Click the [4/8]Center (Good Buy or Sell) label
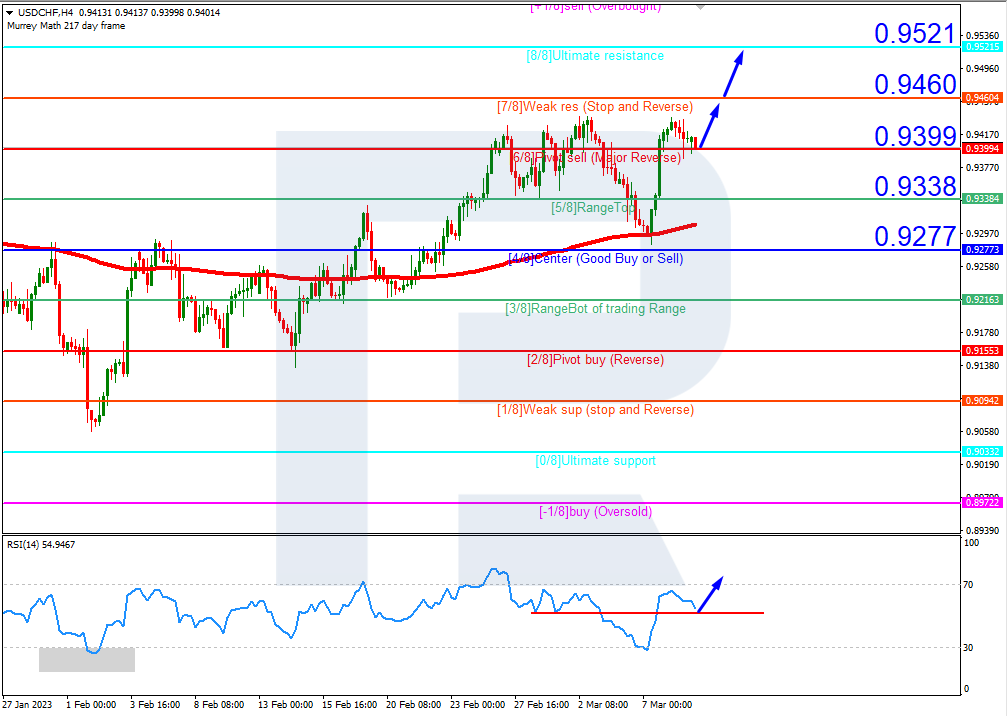 coord(595,258)
